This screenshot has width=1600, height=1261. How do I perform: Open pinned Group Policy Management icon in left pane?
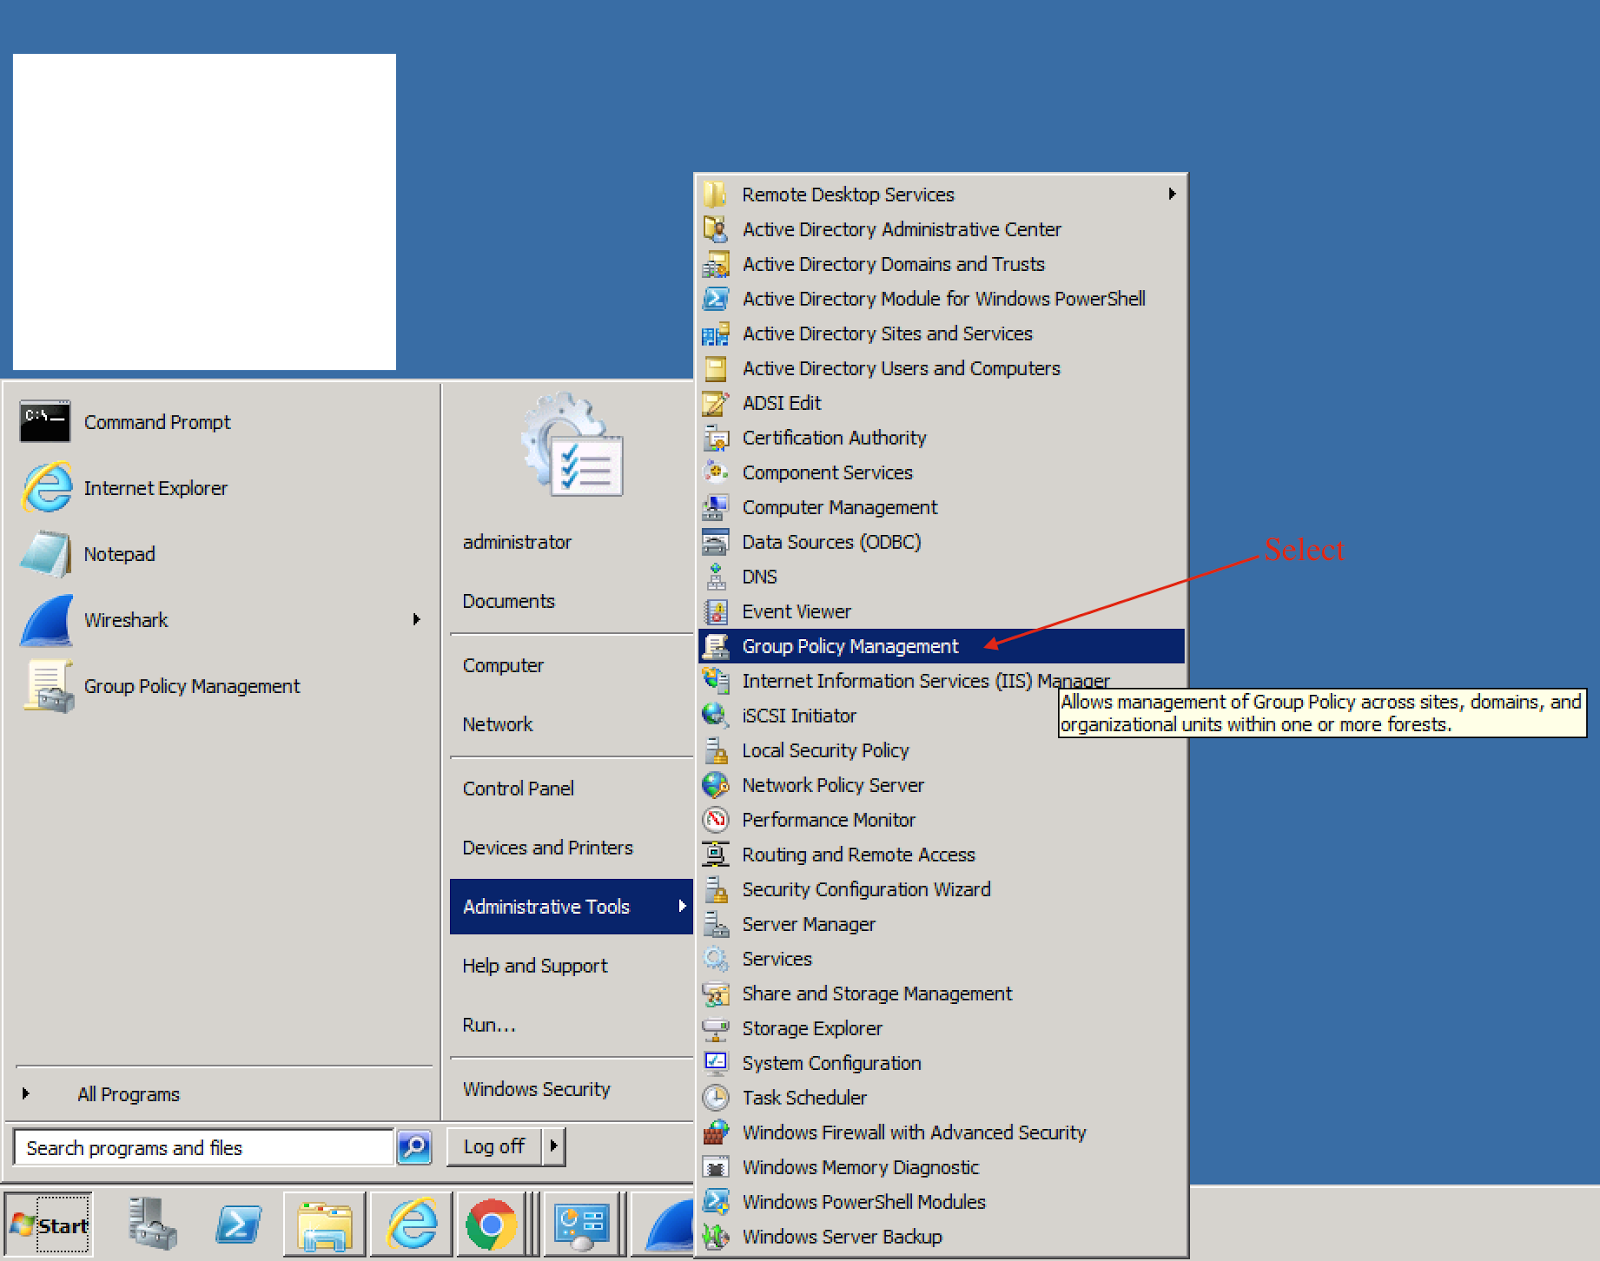(x=49, y=686)
